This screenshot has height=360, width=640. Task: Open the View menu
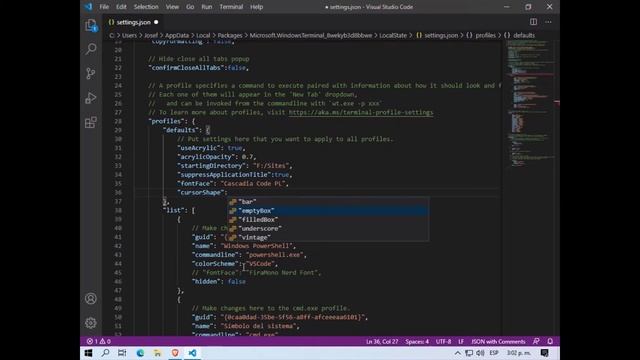(172, 7)
